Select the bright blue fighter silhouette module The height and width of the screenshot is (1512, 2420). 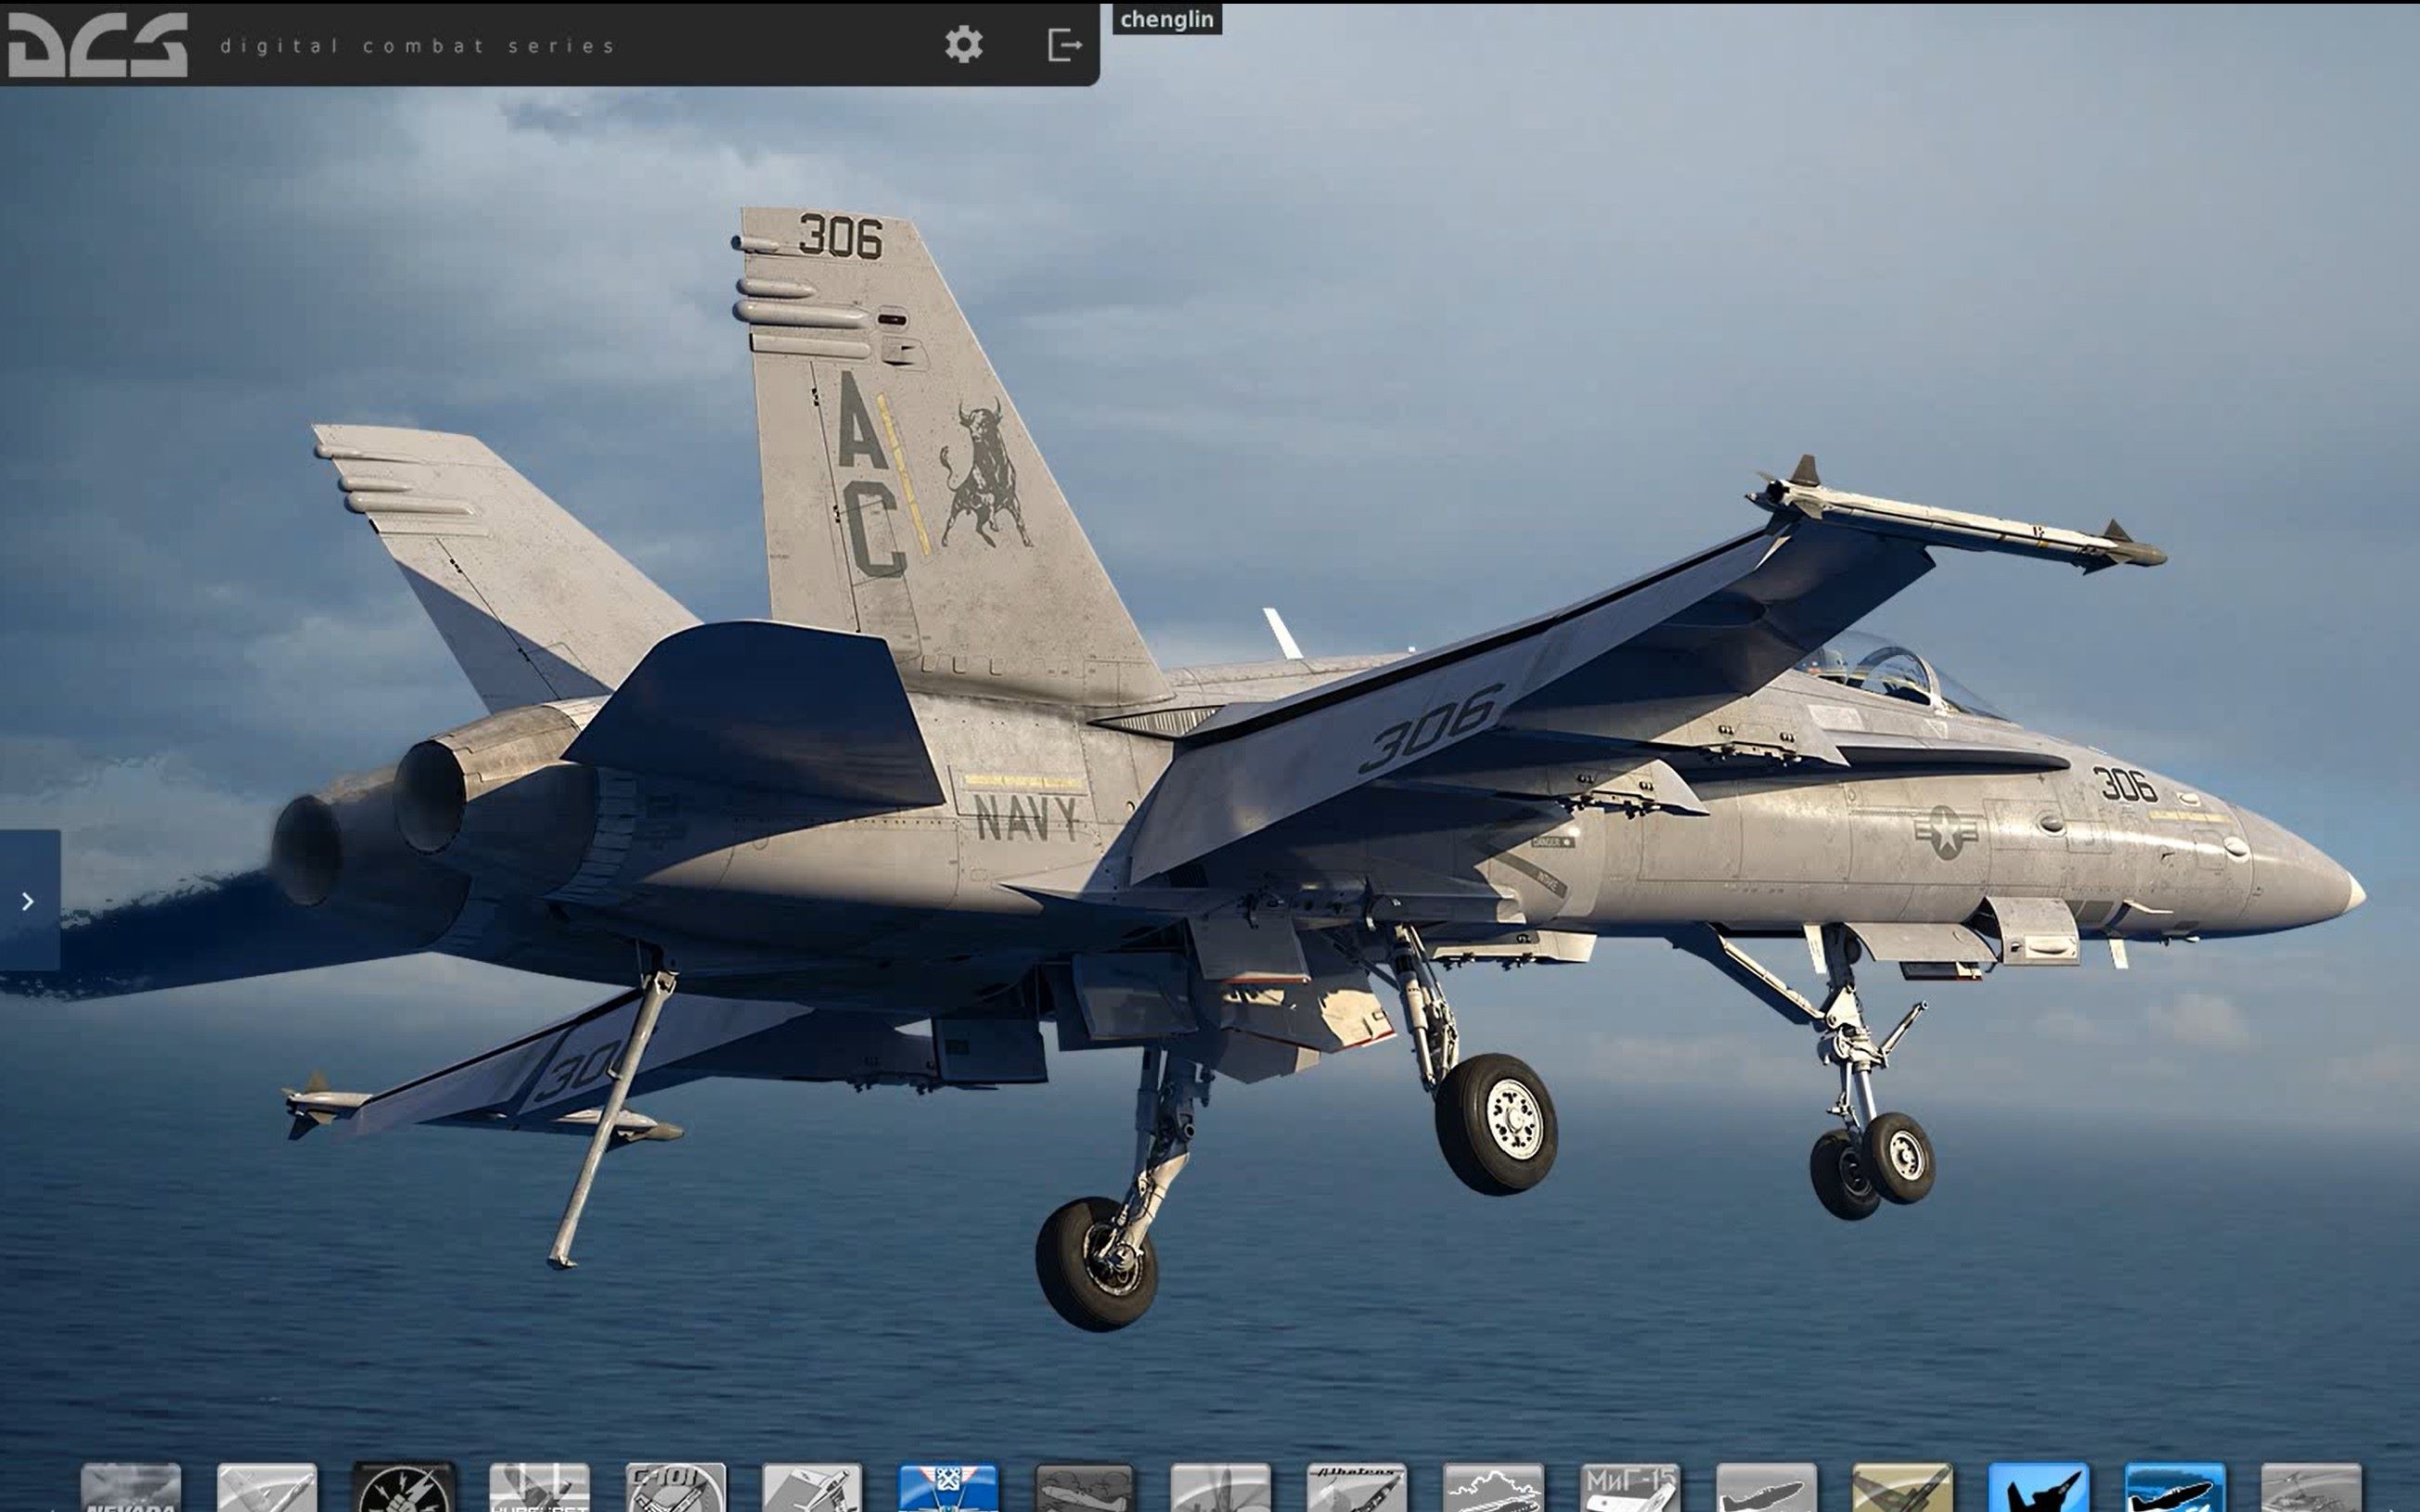pos(2039,1488)
